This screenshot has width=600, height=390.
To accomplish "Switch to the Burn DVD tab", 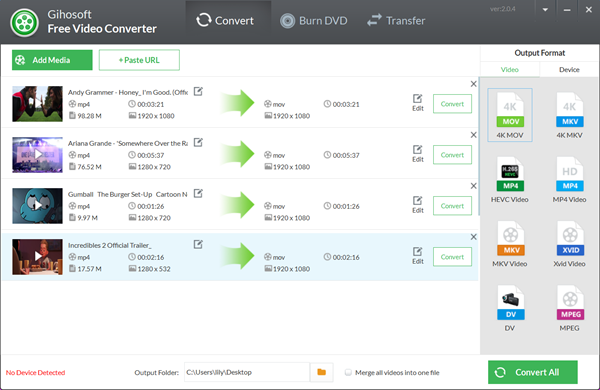I will click(314, 21).
